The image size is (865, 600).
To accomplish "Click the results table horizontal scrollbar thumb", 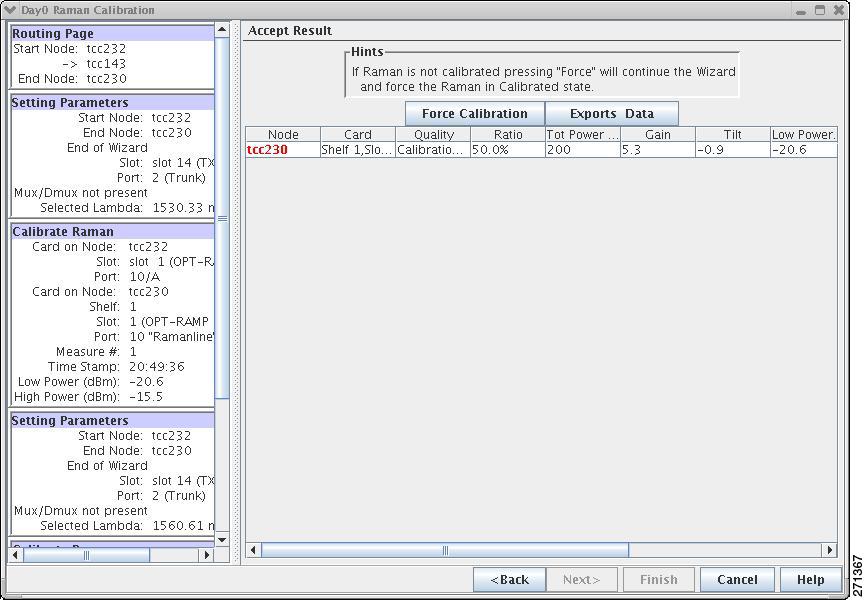I will coord(445,550).
